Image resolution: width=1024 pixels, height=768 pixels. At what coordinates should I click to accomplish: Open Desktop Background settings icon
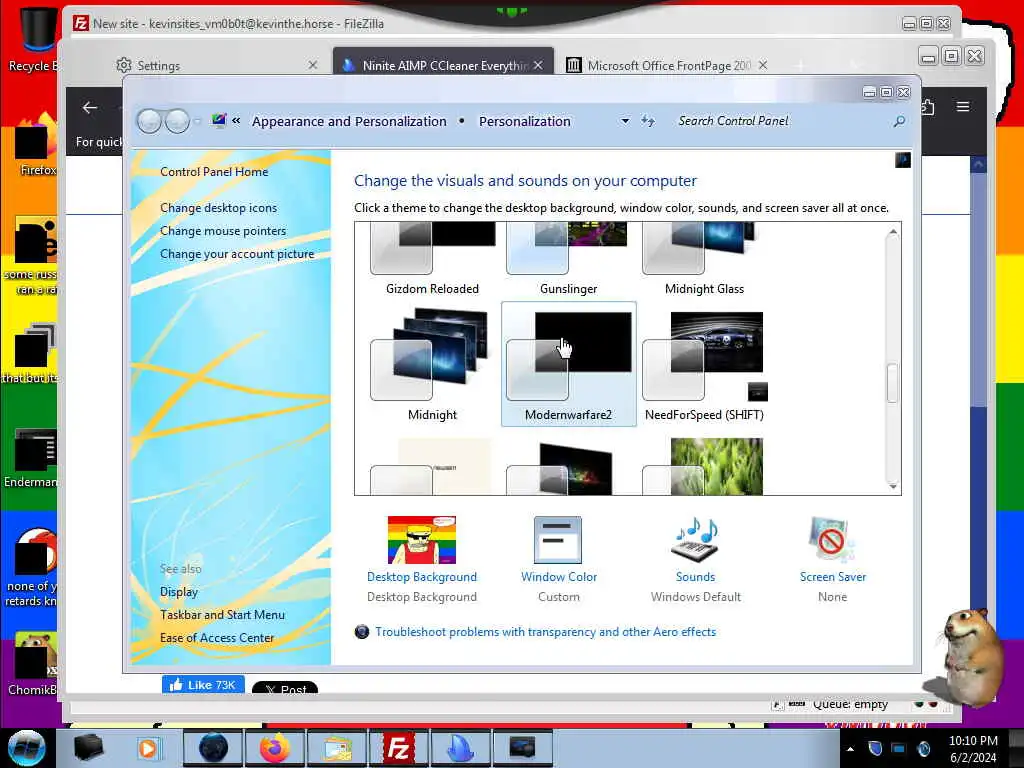click(422, 540)
